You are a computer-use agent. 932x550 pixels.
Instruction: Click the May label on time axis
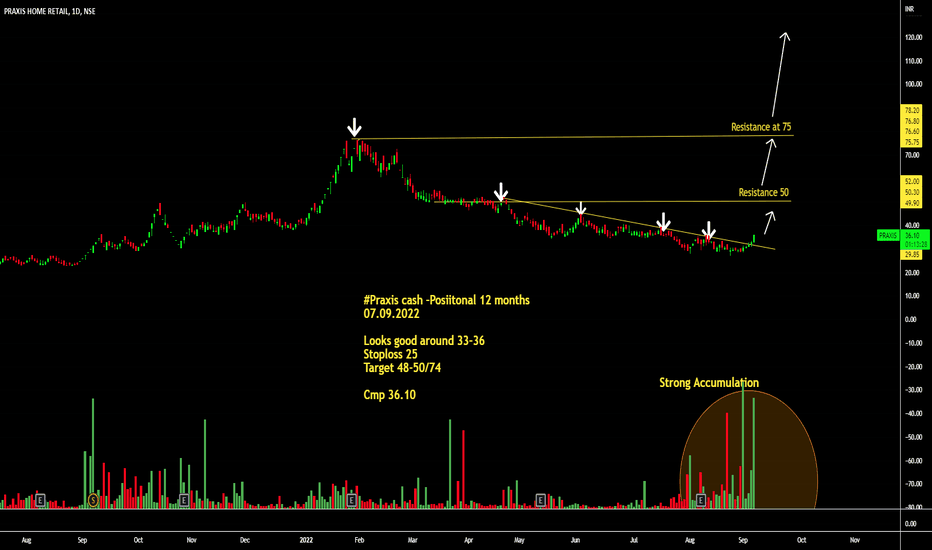[x=519, y=540]
